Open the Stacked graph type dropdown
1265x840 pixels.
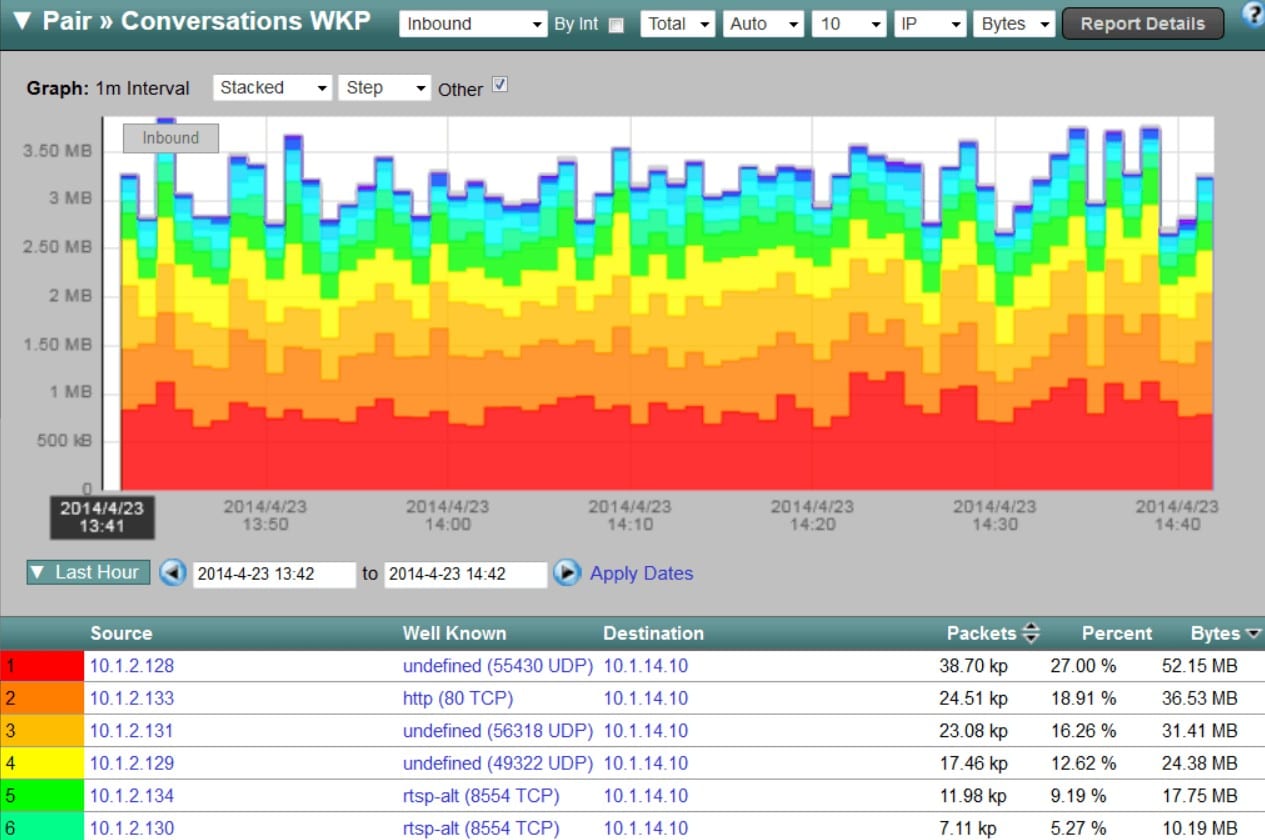coord(272,88)
